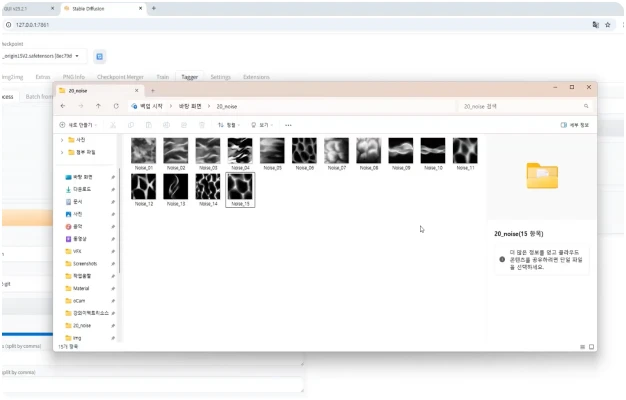Switch to details list view icon
This screenshot has width=626, height=400.
tap(582, 347)
